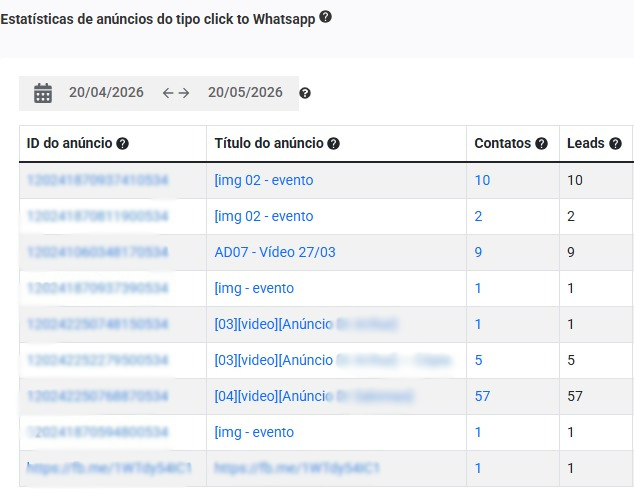This screenshot has height=504, width=634.
Task: Select the end date 20/05/2026 field
Action: pyautogui.click(x=245, y=92)
